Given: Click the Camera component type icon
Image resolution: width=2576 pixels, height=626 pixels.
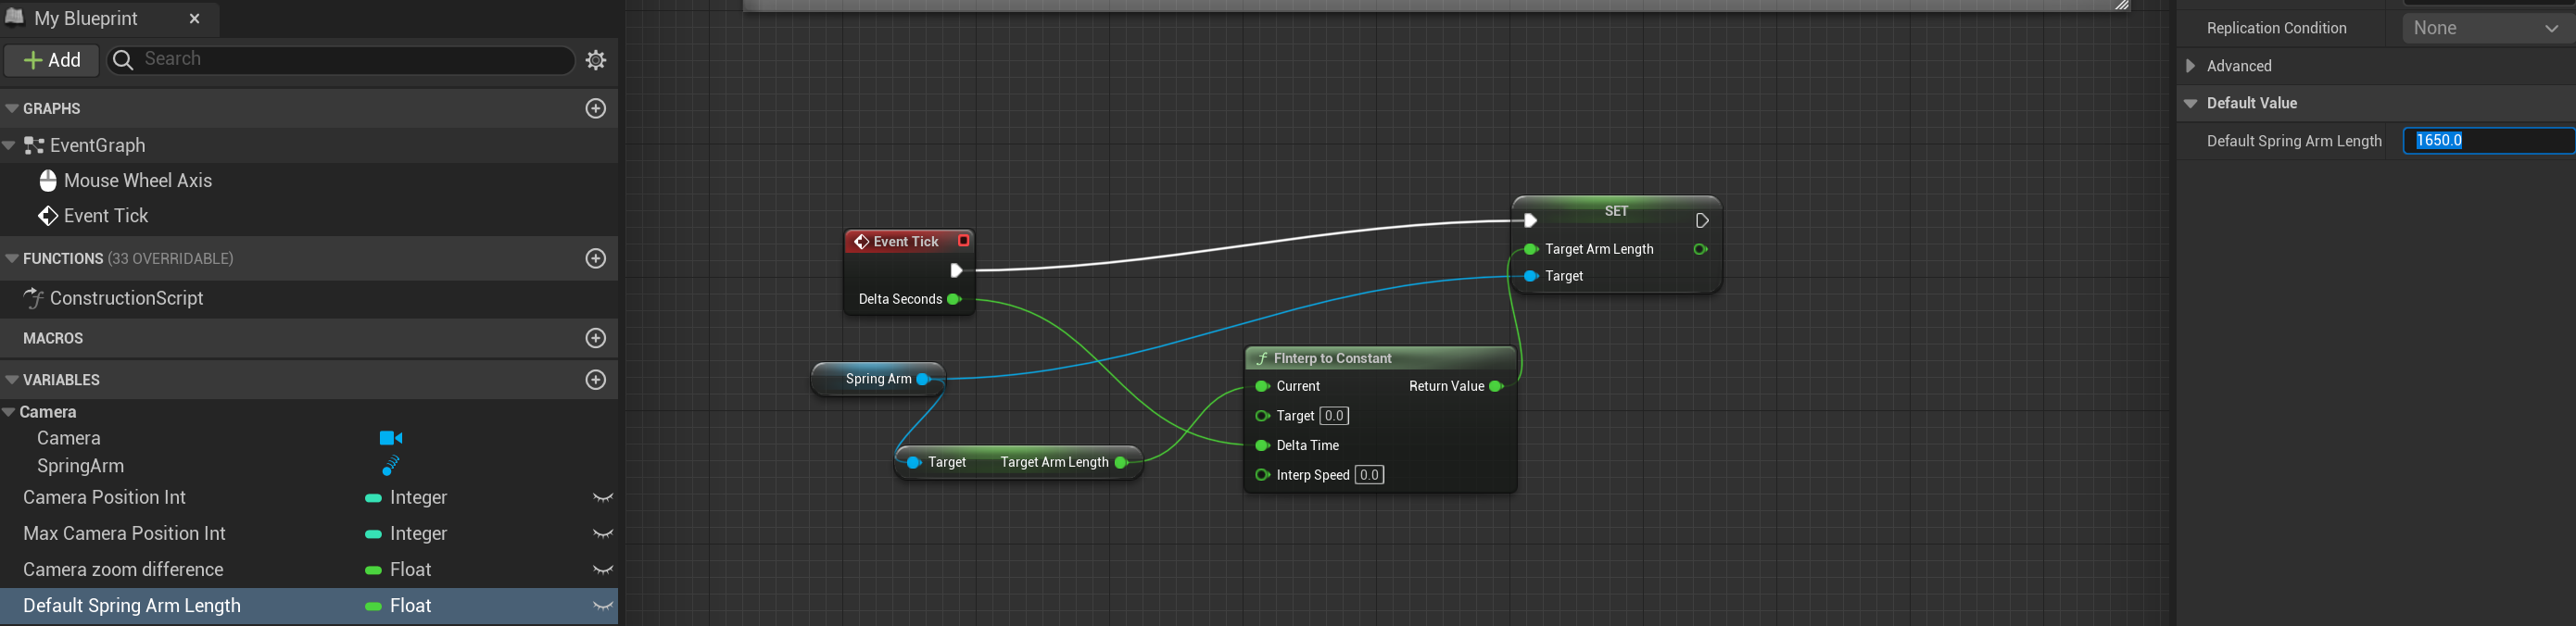Looking at the screenshot, I should (x=391, y=438).
